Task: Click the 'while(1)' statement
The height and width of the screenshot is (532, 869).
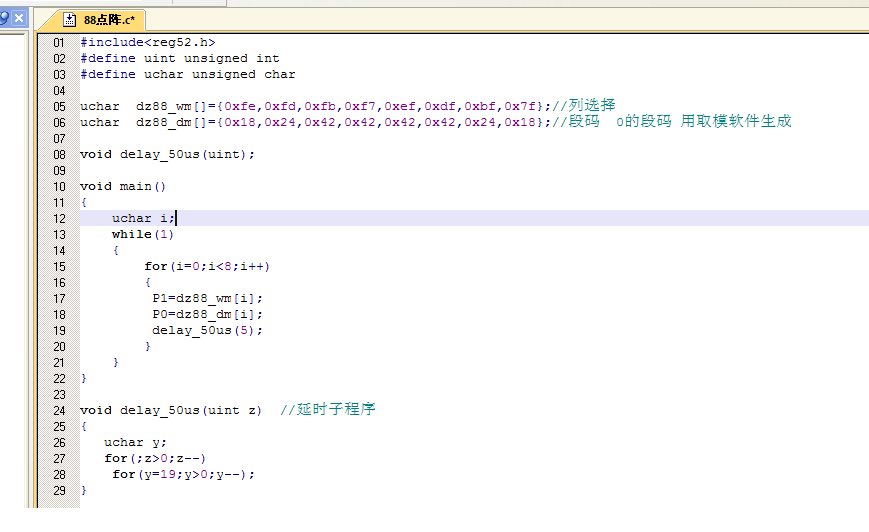Action: [143, 234]
